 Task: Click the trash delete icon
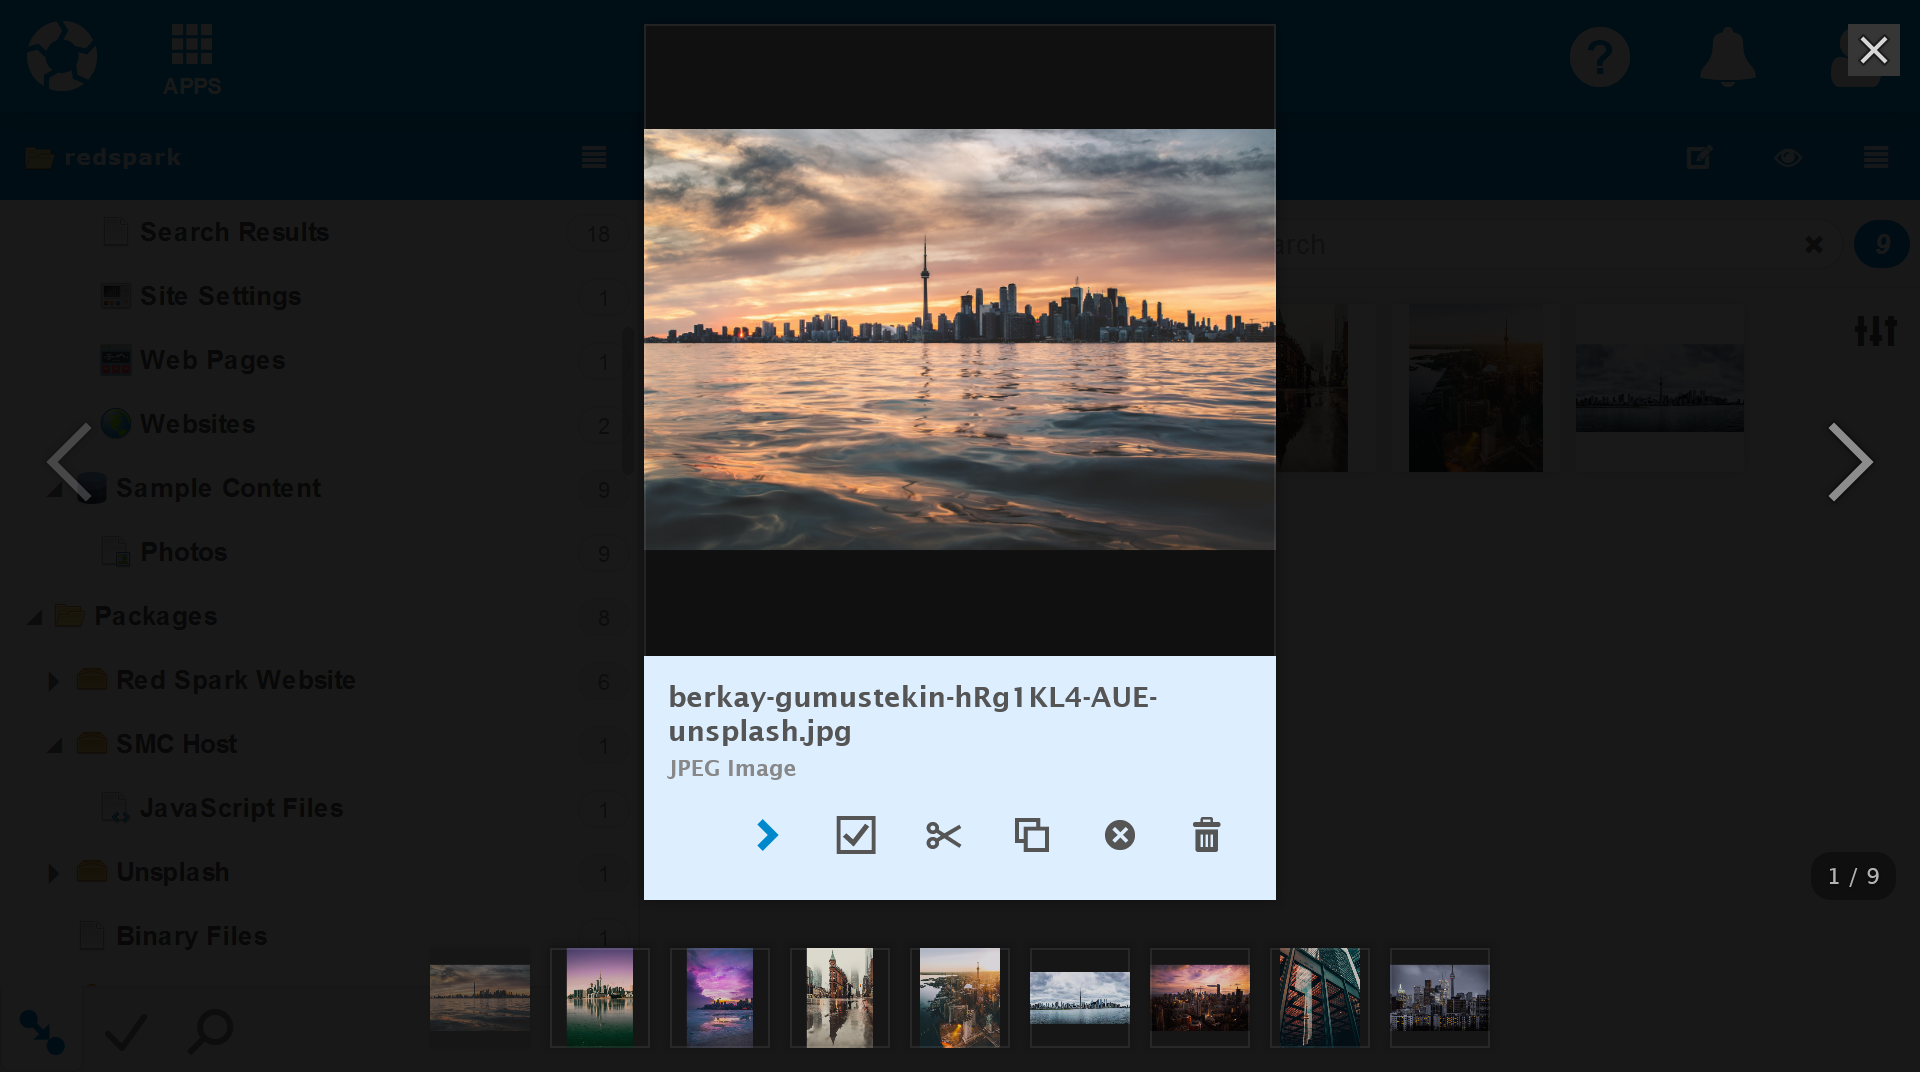(x=1206, y=835)
